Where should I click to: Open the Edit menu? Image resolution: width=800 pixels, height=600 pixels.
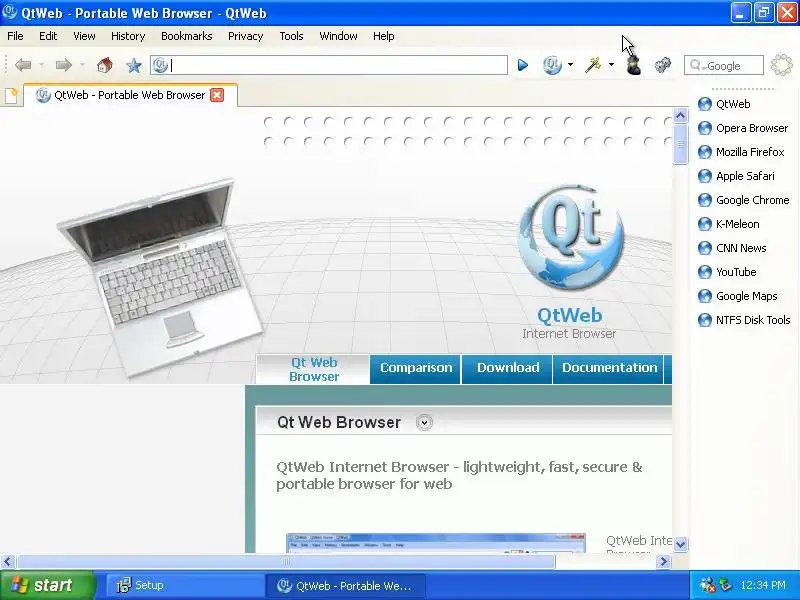[48, 36]
